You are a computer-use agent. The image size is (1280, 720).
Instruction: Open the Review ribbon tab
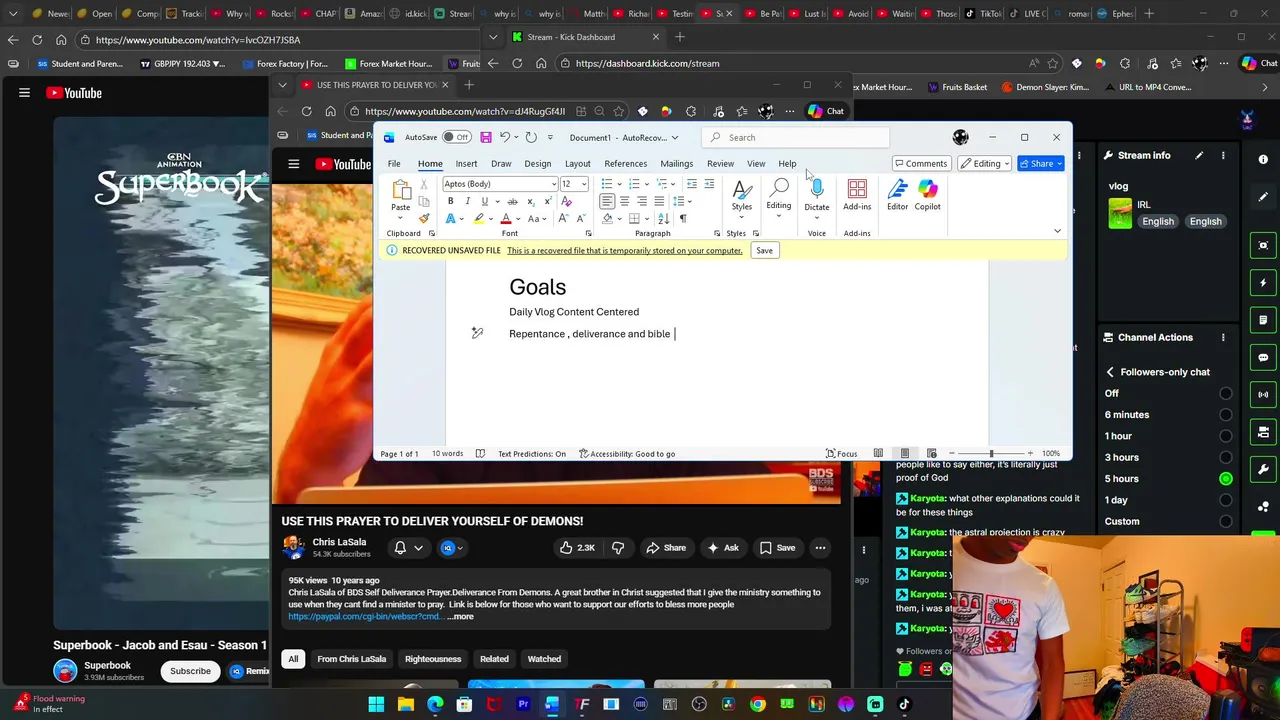click(x=720, y=164)
